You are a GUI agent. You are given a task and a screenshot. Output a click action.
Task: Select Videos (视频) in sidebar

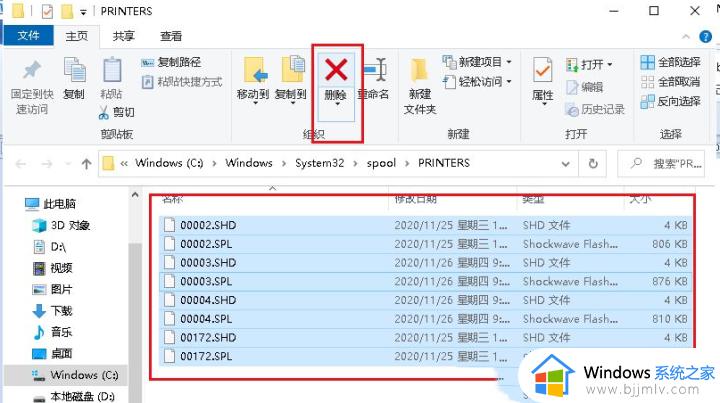[x=53, y=268]
